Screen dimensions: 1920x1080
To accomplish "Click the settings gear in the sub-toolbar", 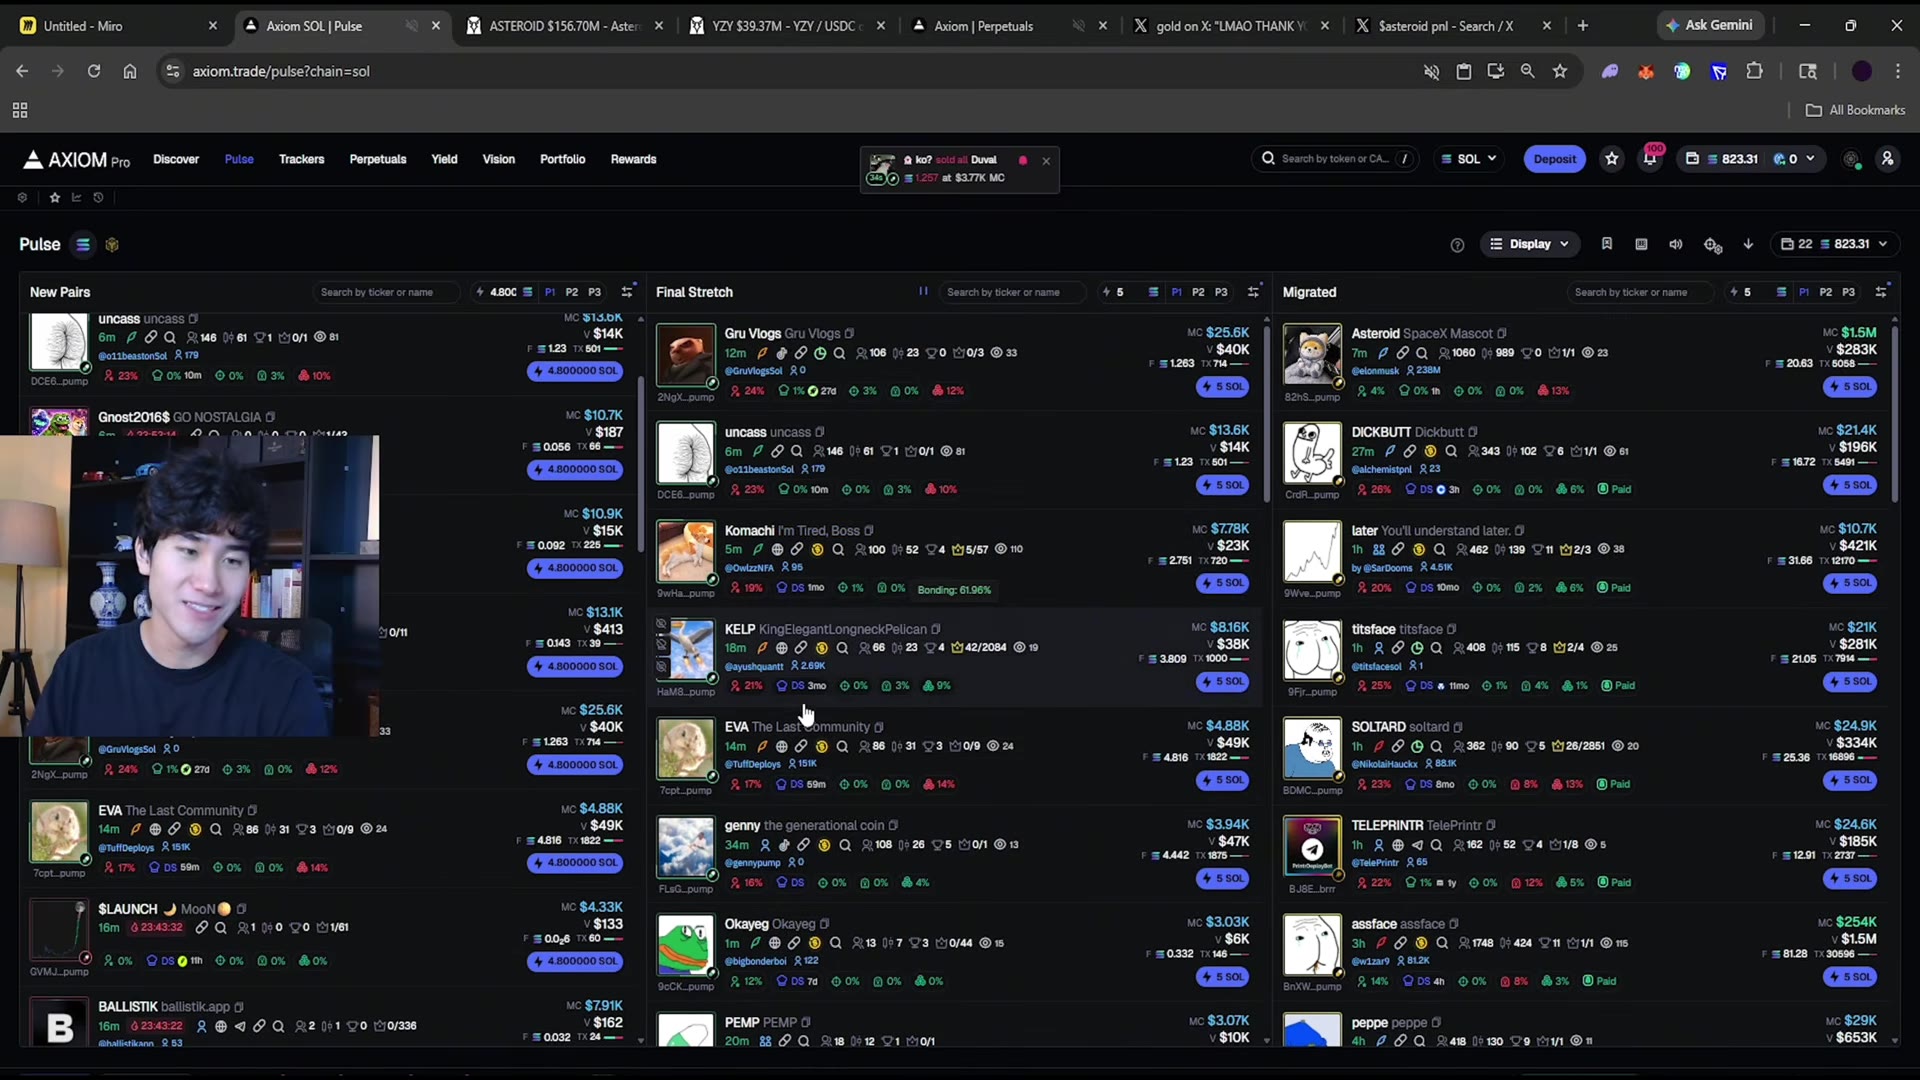I will [22, 198].
